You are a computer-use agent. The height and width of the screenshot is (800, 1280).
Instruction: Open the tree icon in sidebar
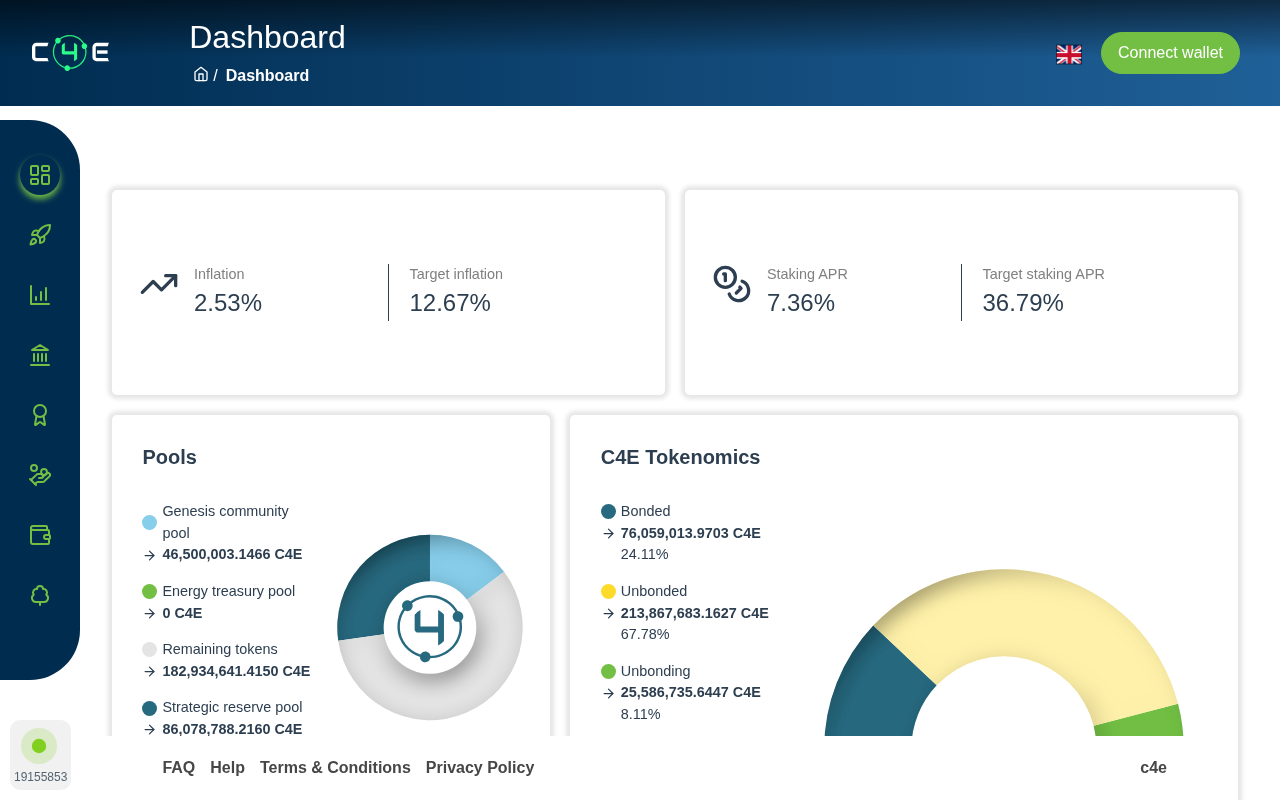[40, 595]
